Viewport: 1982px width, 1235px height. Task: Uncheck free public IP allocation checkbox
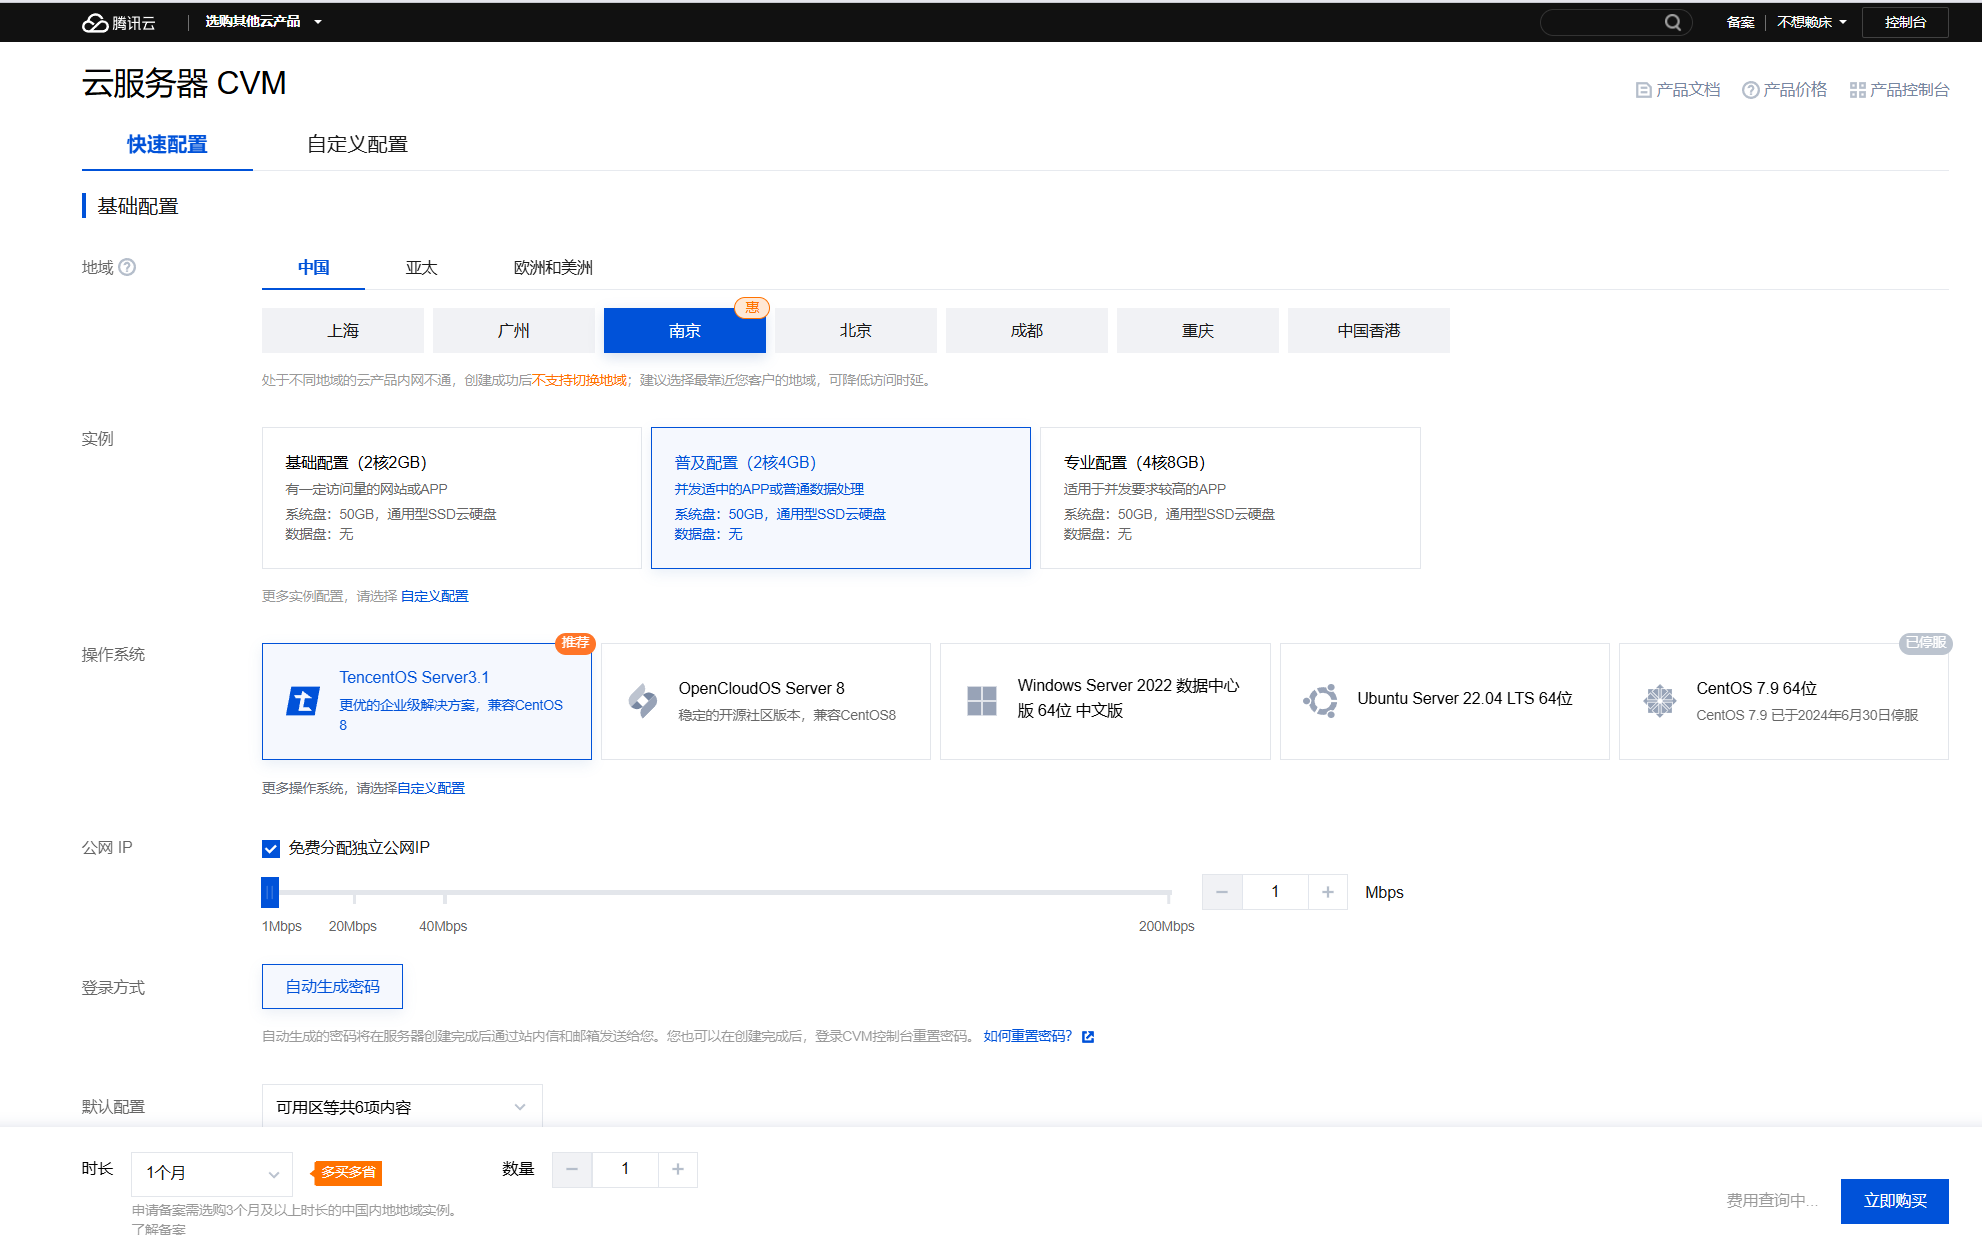[271, 849]
